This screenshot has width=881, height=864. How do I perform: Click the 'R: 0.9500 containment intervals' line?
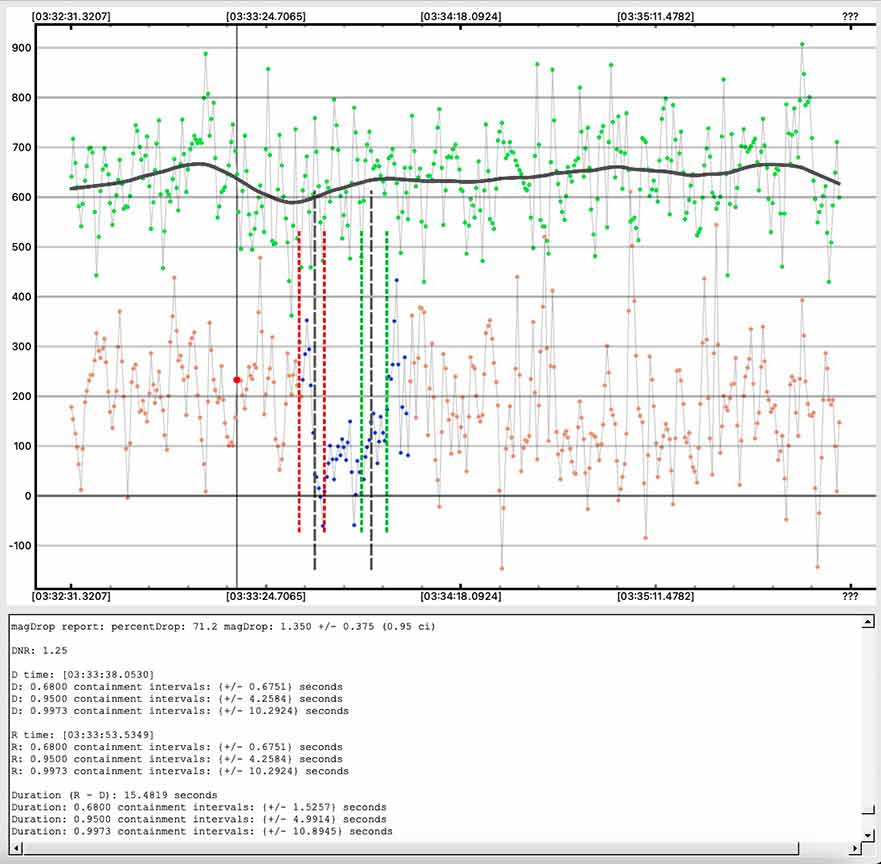pos(177,759)
